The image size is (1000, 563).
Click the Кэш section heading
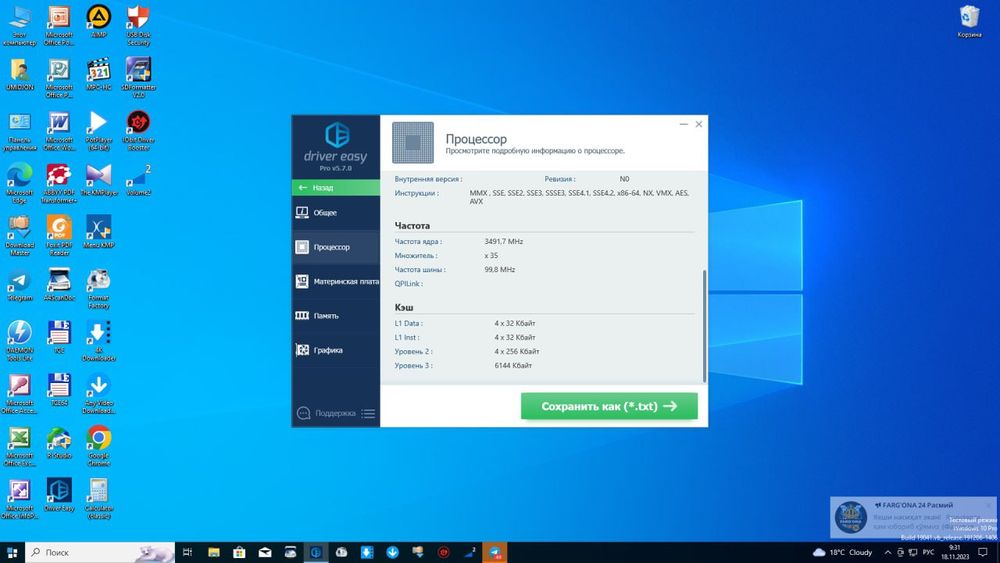[x=404, y=307]
